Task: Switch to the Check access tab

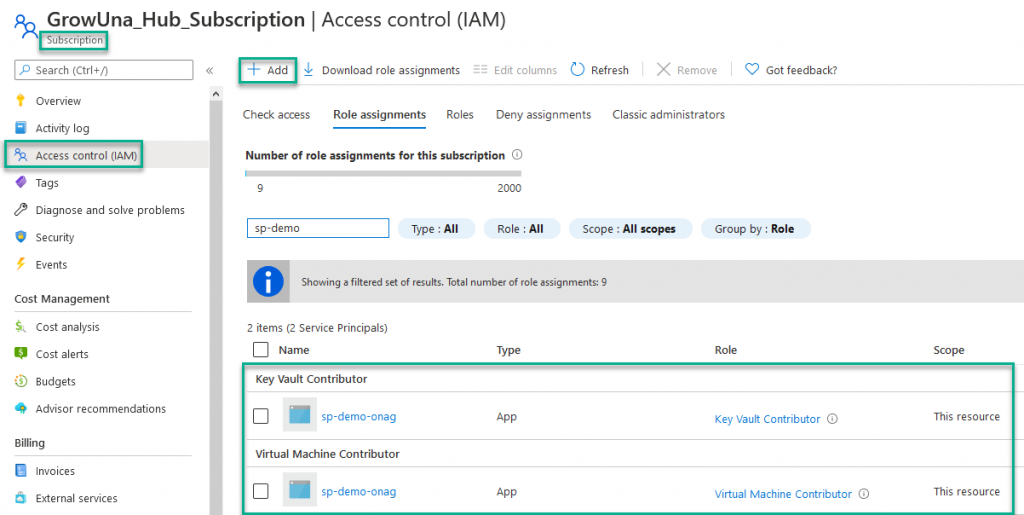Action: [276, 114]
